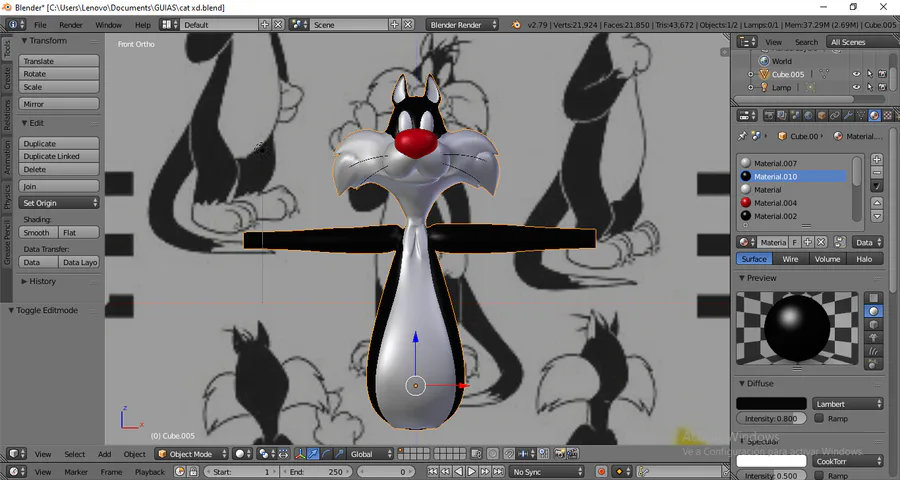Screen dimensions: 900x480
Task: Click the Duplicate Linked button
Action: 59,156
